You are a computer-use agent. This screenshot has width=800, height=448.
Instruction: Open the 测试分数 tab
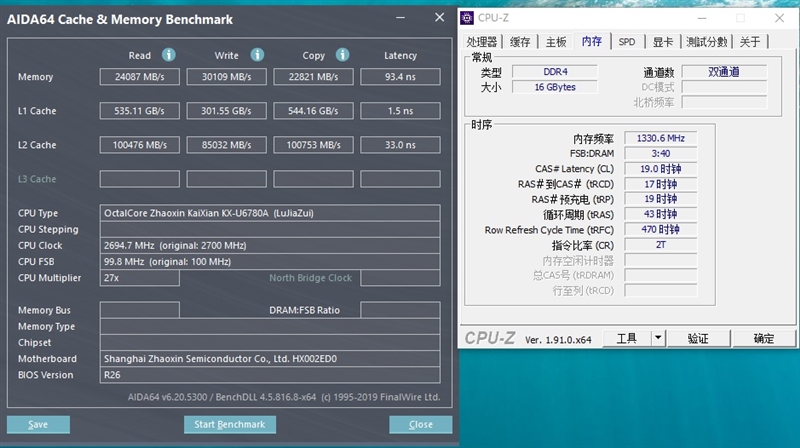coord(705,42)
